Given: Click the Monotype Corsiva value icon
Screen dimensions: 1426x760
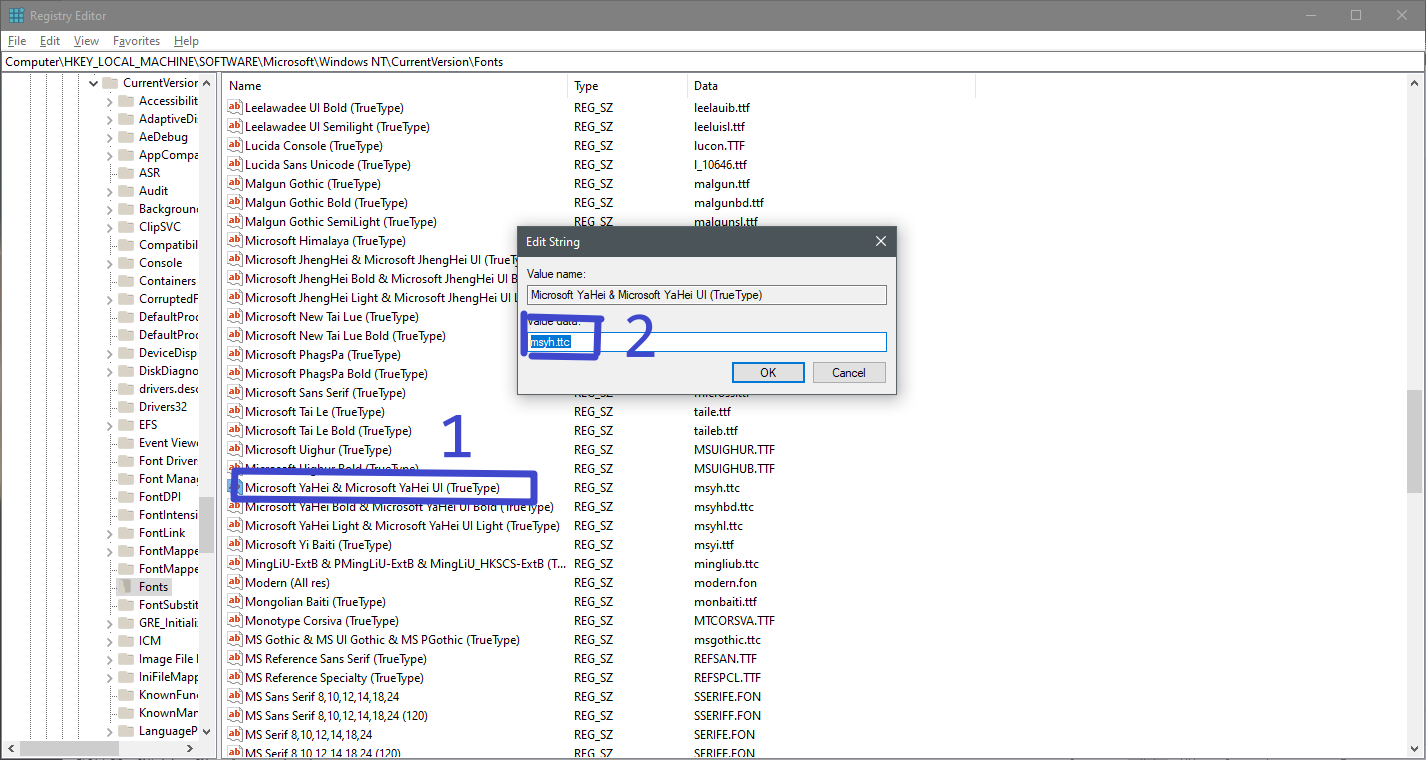Looking at the screenshot, I should point(235,621).
